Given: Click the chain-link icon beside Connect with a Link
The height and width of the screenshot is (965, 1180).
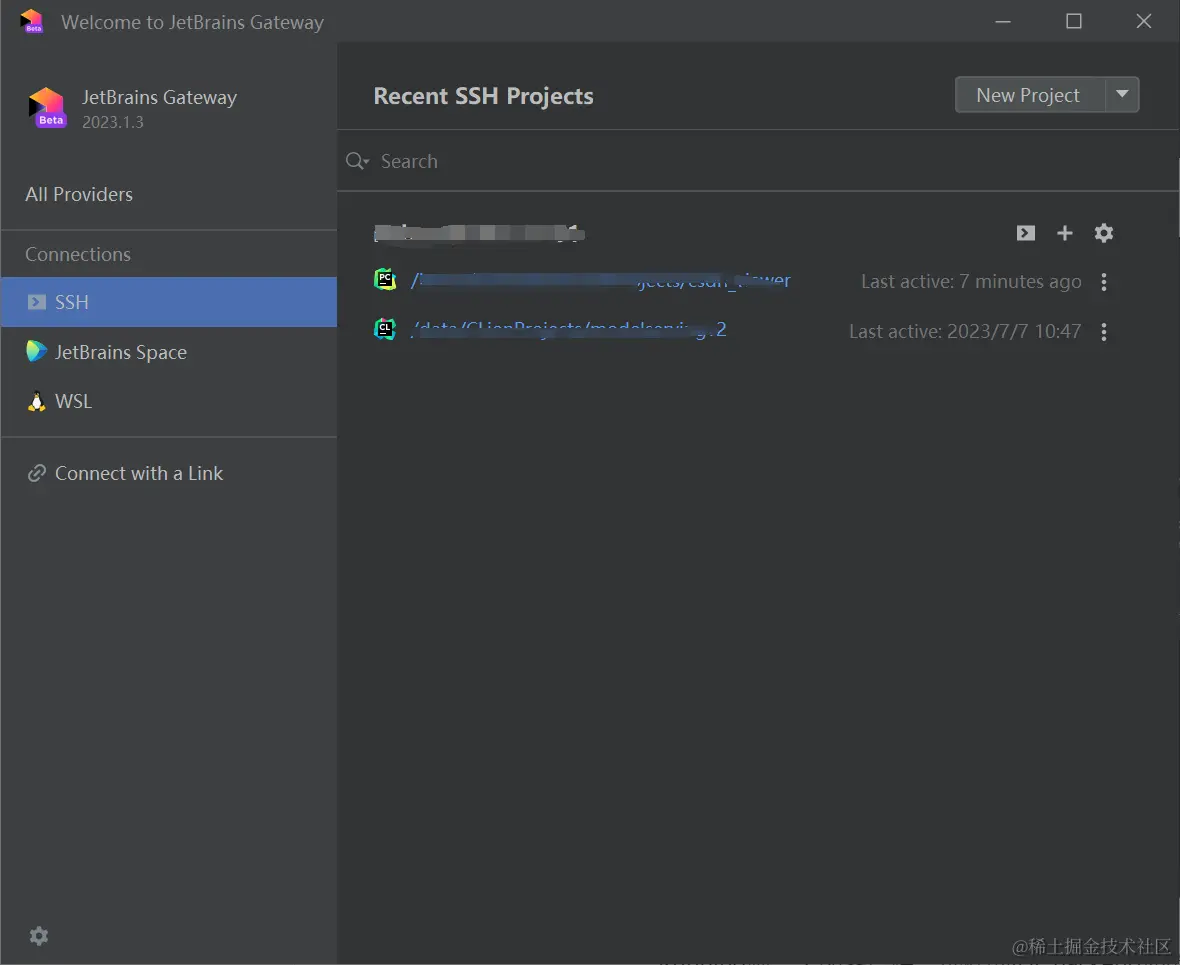Looking at the screenshot, I should point(36,473).
